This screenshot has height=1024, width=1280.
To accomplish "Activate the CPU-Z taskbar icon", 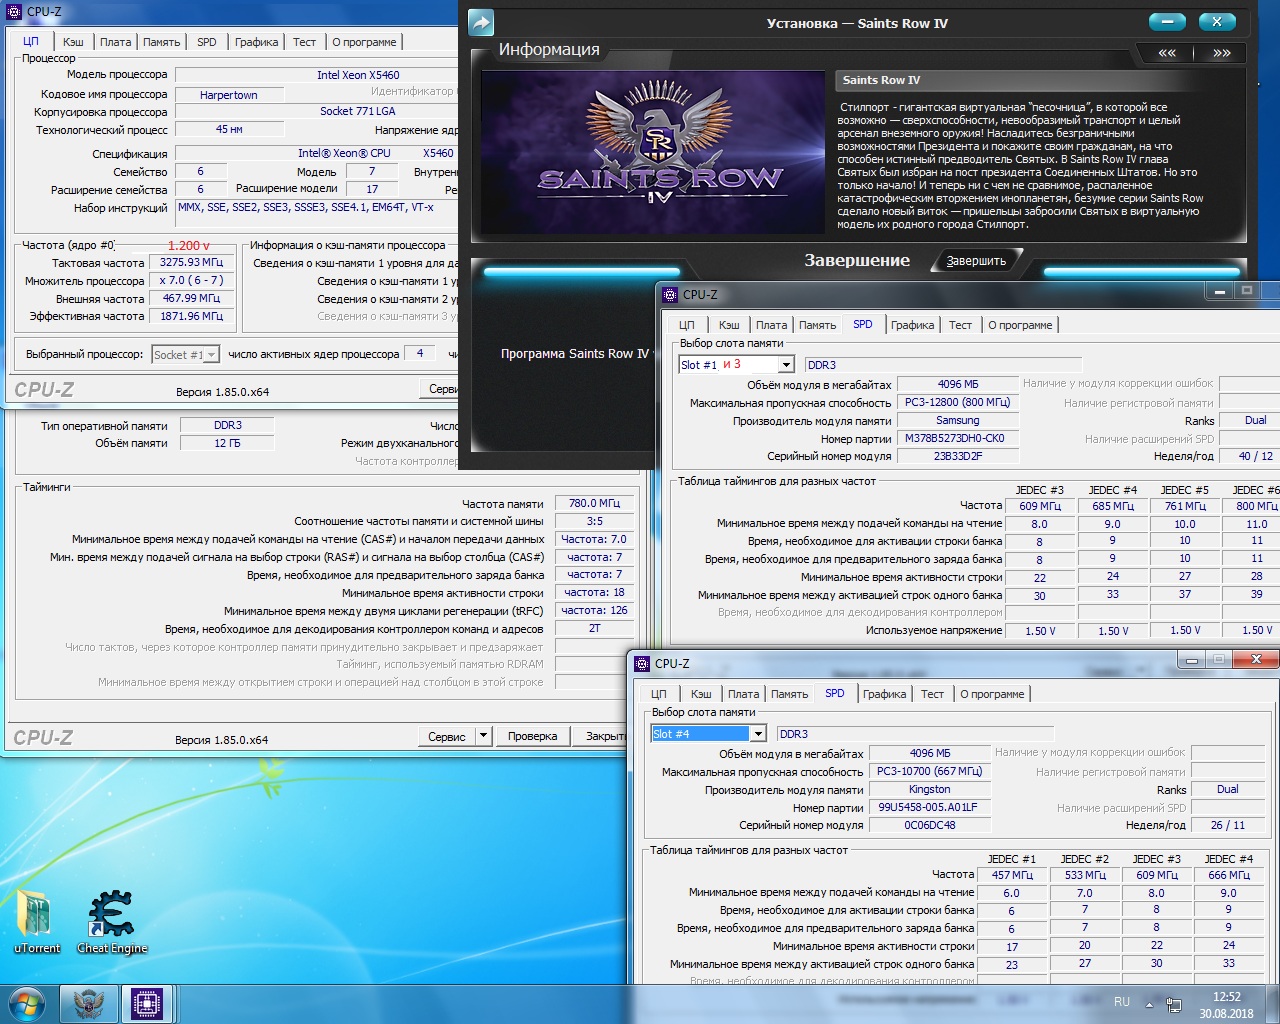I will 147,1004.
